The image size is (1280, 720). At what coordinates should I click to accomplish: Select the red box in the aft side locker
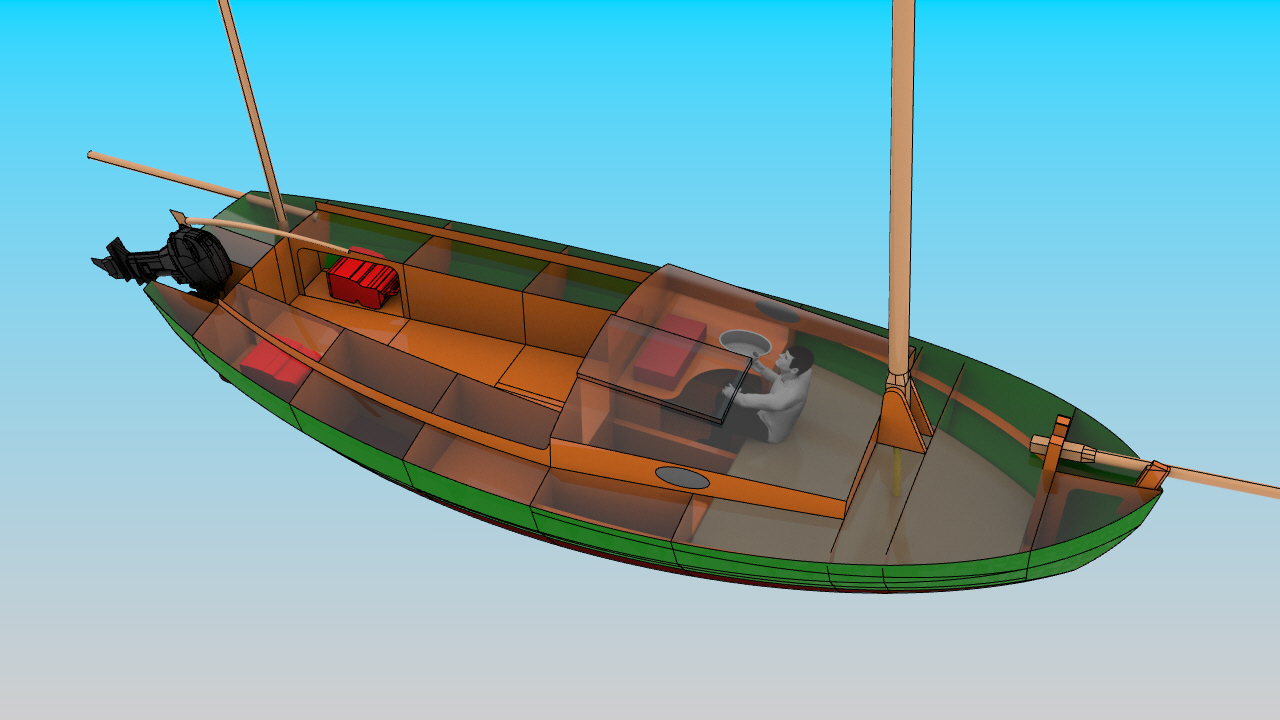point(276,363)
